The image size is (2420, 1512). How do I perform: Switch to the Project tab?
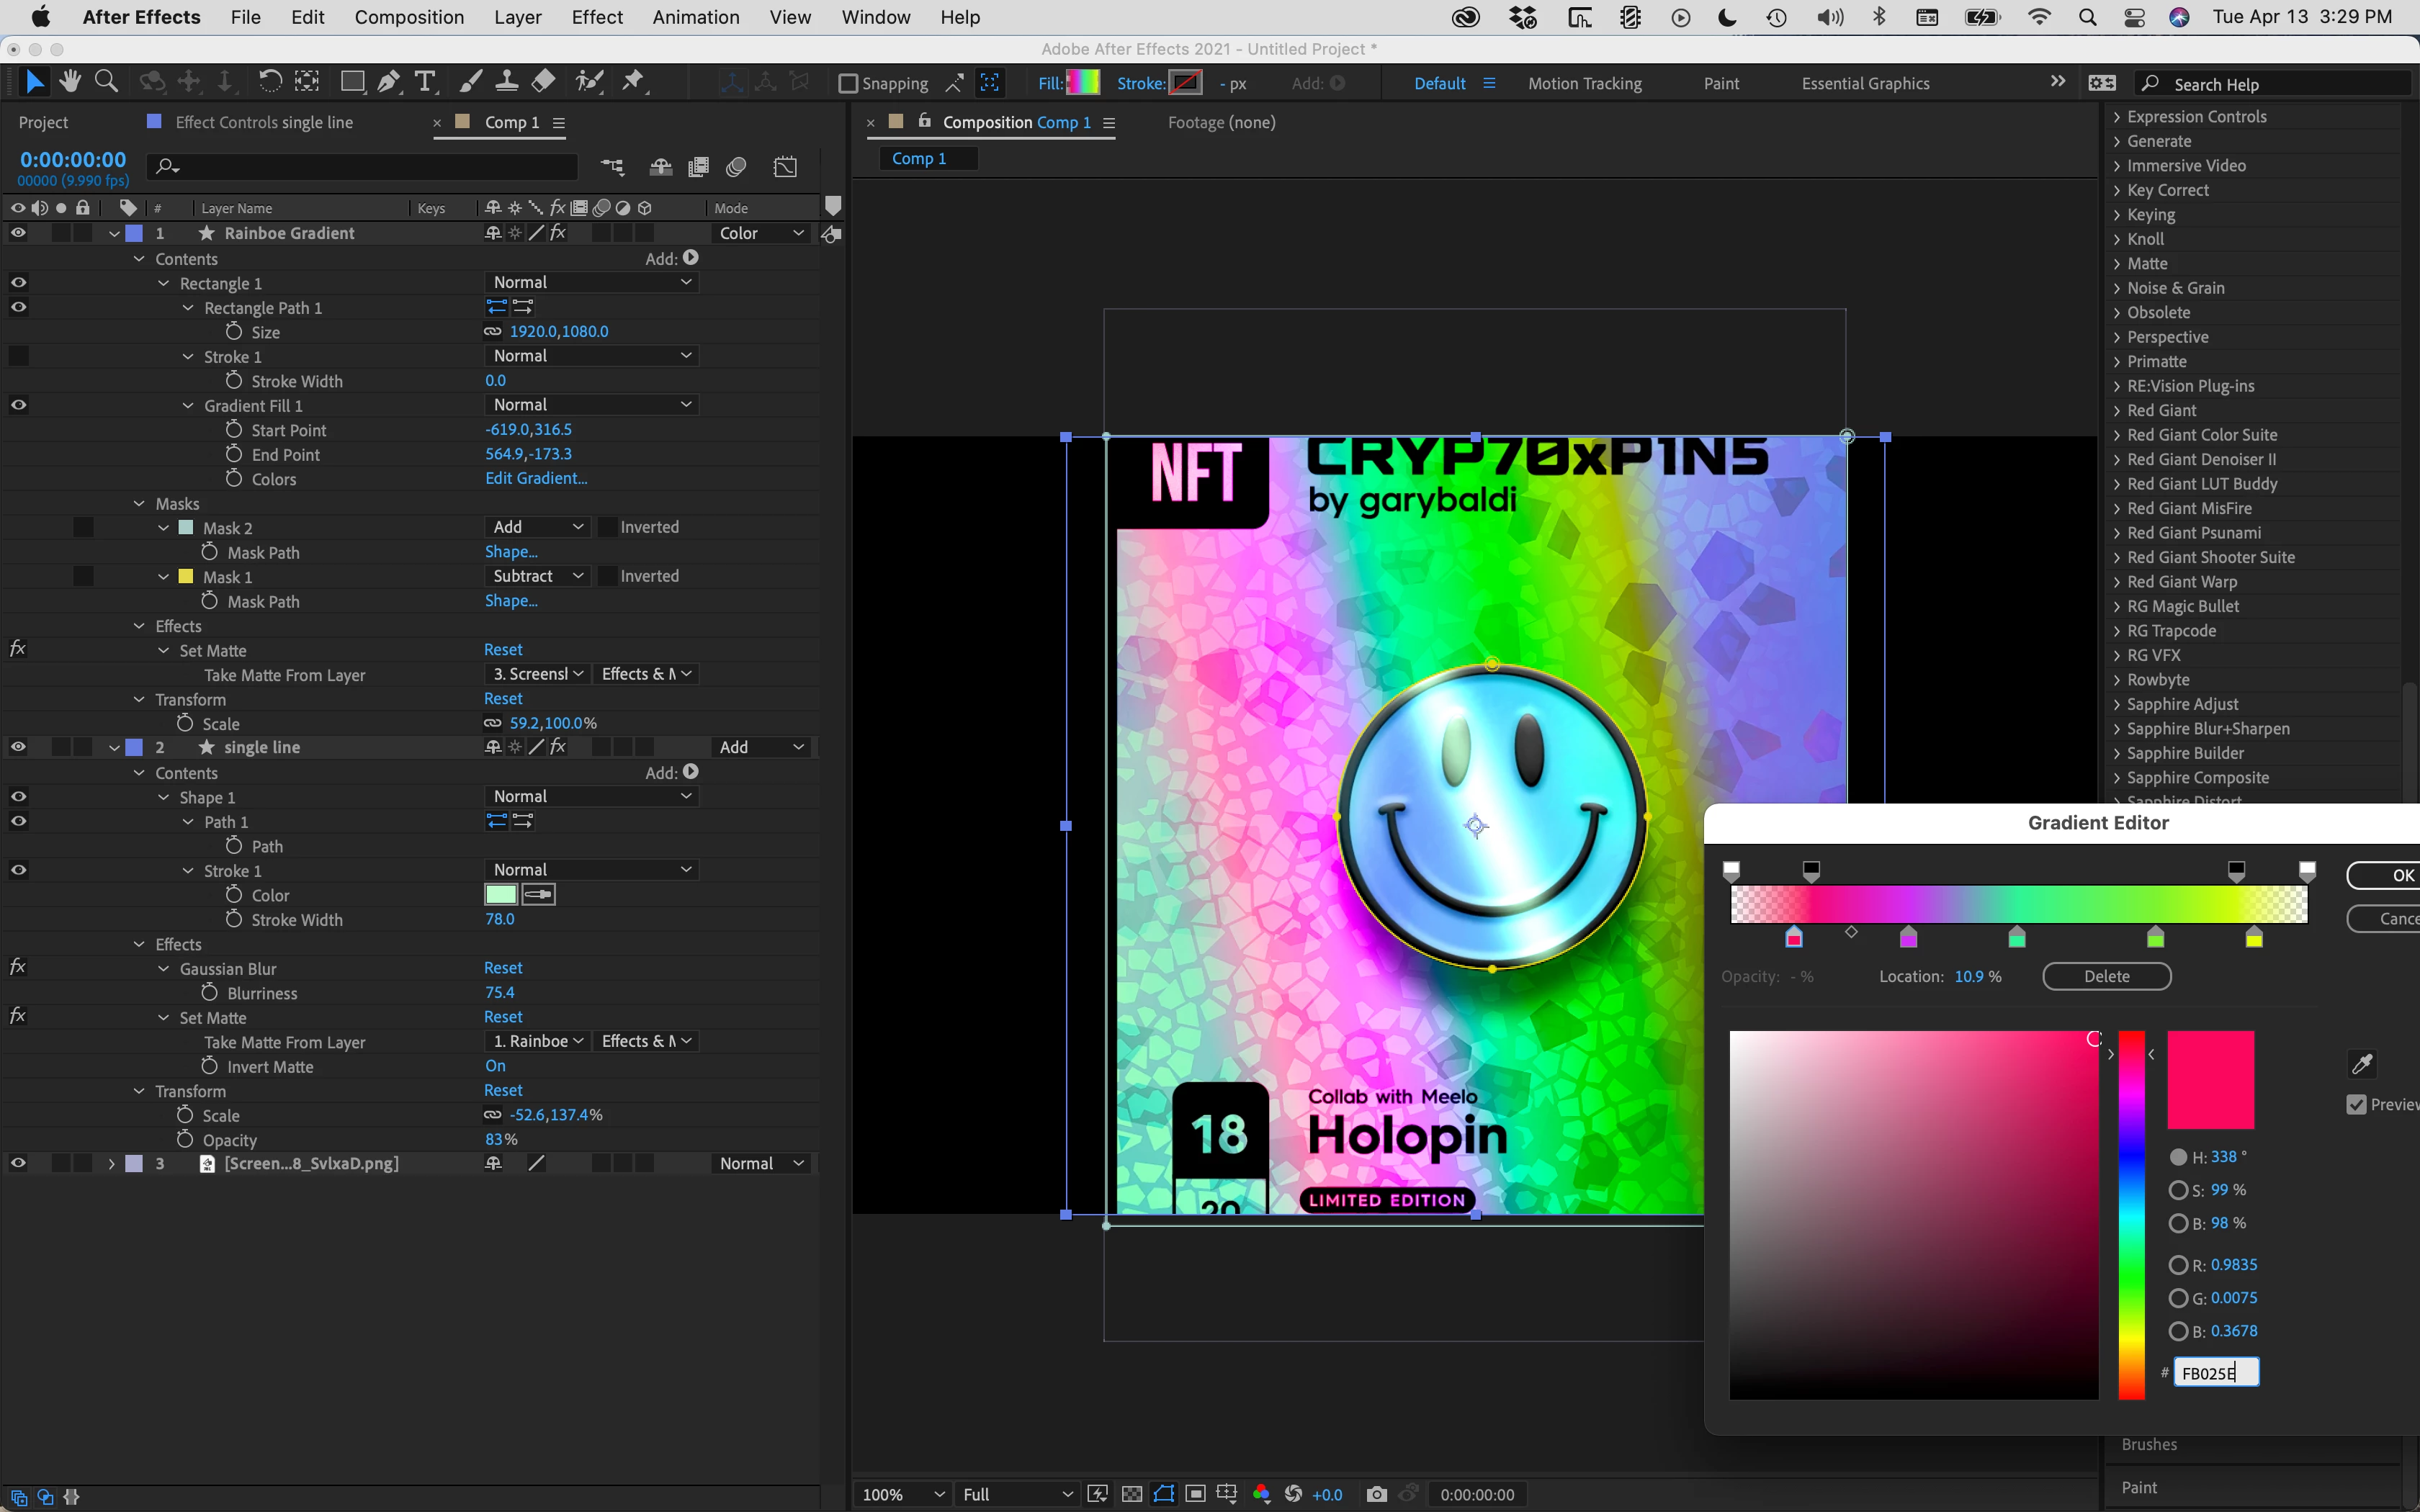(x=43, y=122)
